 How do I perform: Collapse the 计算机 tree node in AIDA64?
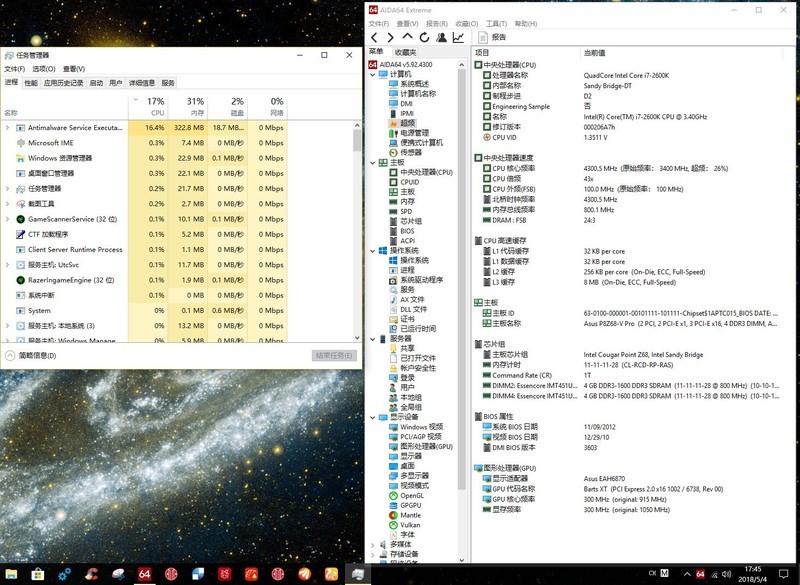[372, 74]
